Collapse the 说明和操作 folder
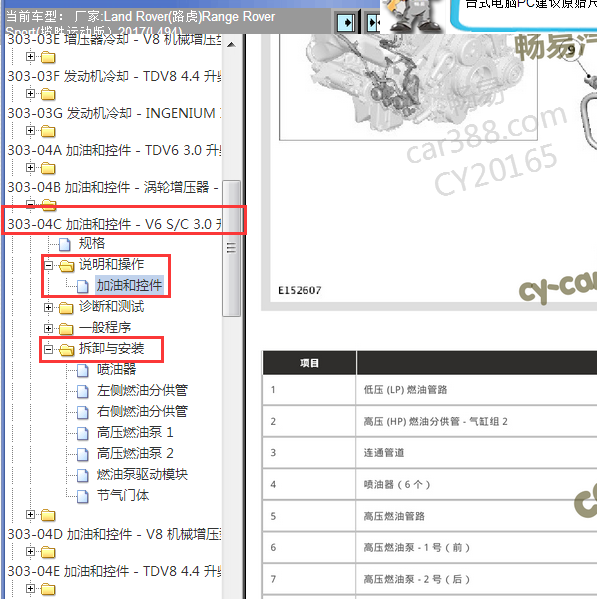The image size is (597, 599). 49,265
